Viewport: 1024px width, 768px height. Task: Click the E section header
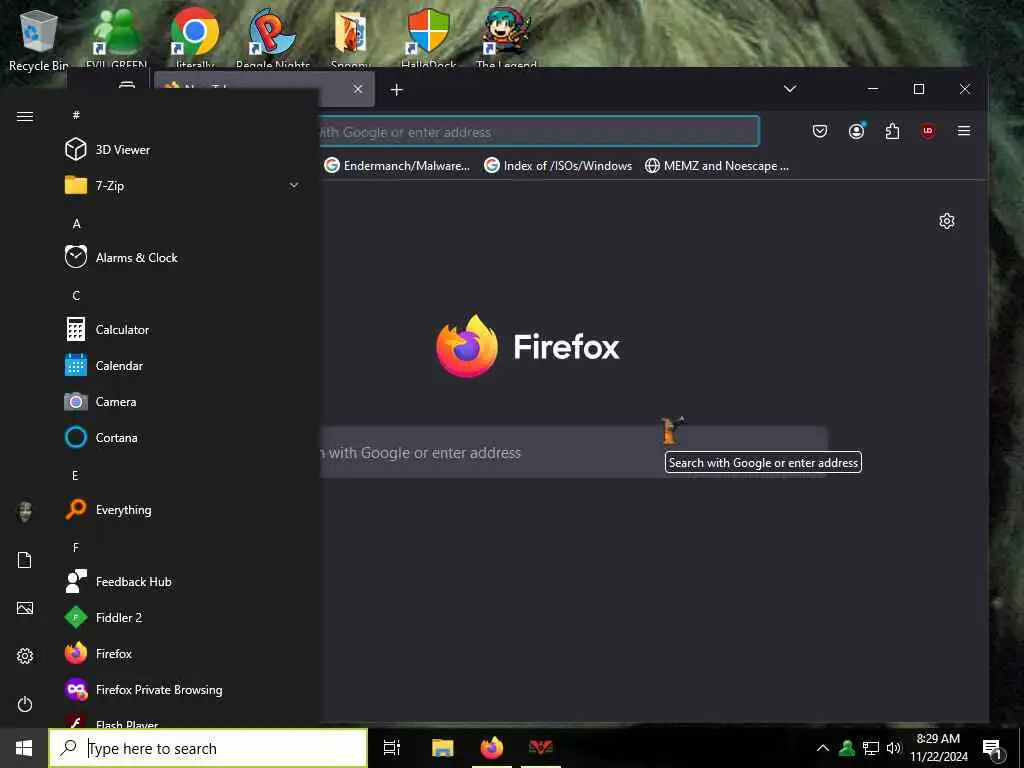pos(75,475)
